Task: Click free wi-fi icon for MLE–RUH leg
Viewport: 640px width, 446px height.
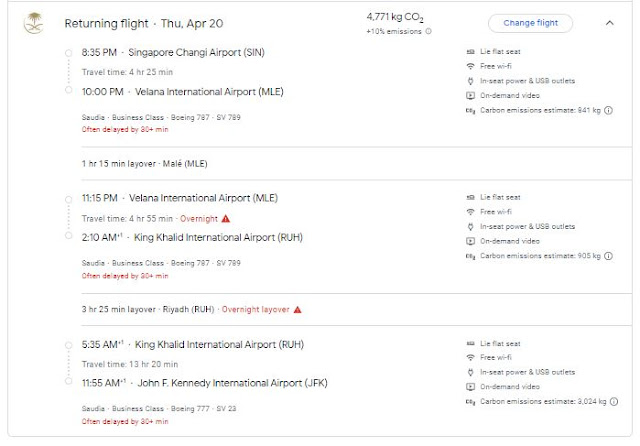Action: point(471,213)
